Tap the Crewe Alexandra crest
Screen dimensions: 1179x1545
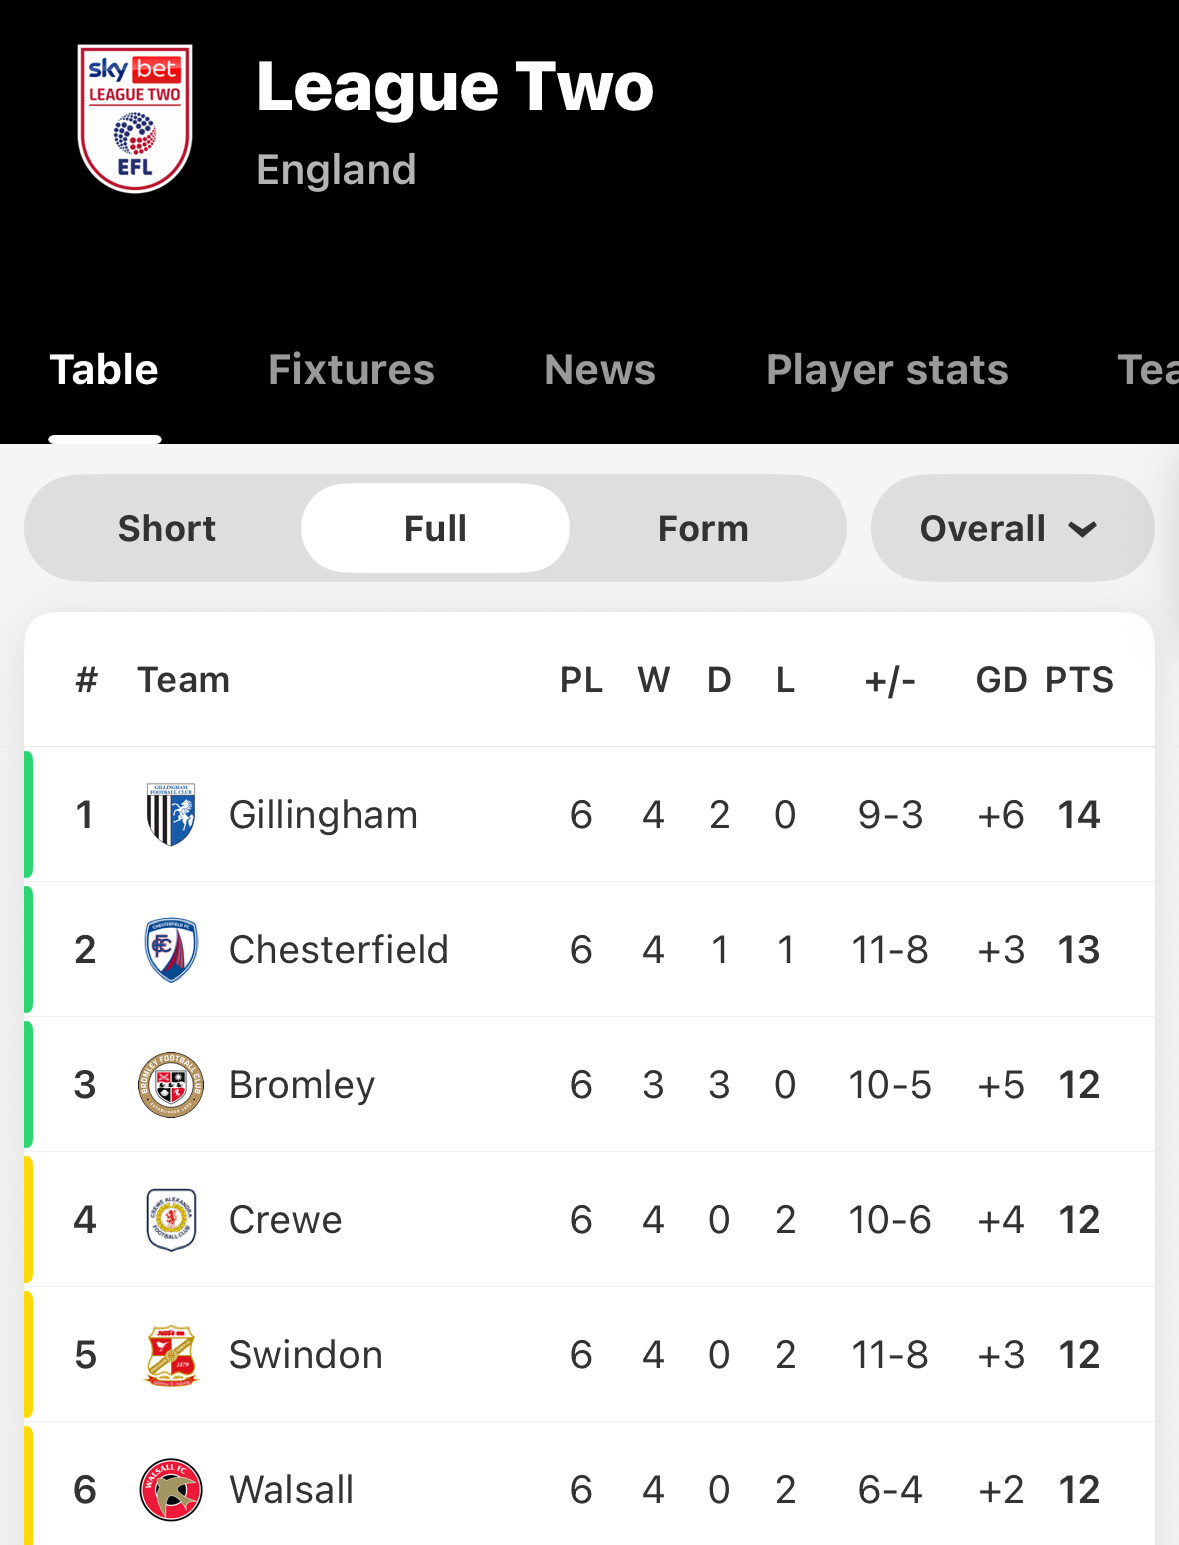171,1220
